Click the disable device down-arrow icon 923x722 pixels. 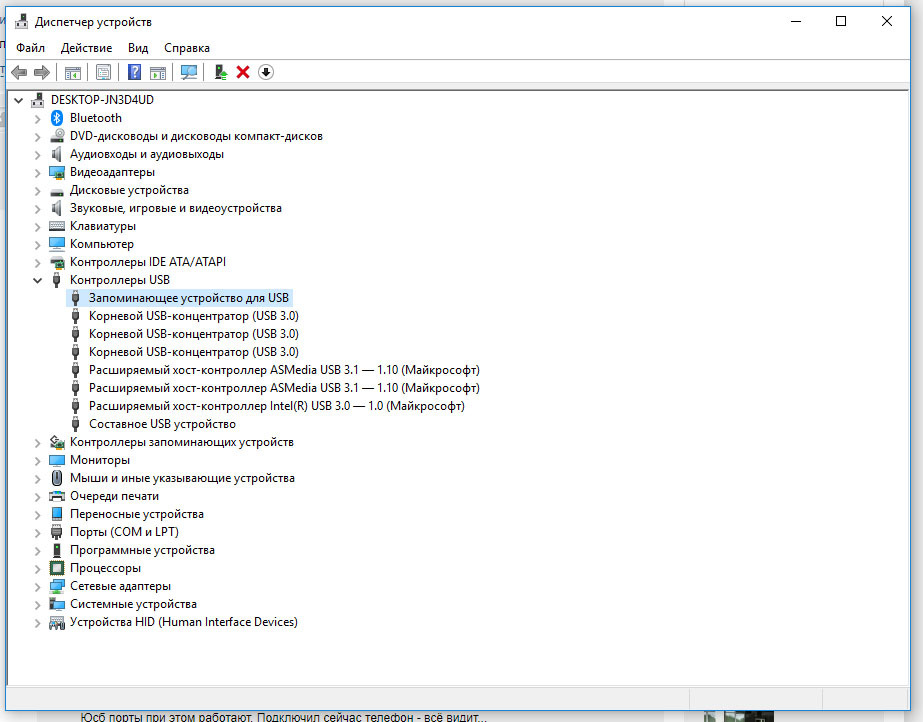(266, 72)
